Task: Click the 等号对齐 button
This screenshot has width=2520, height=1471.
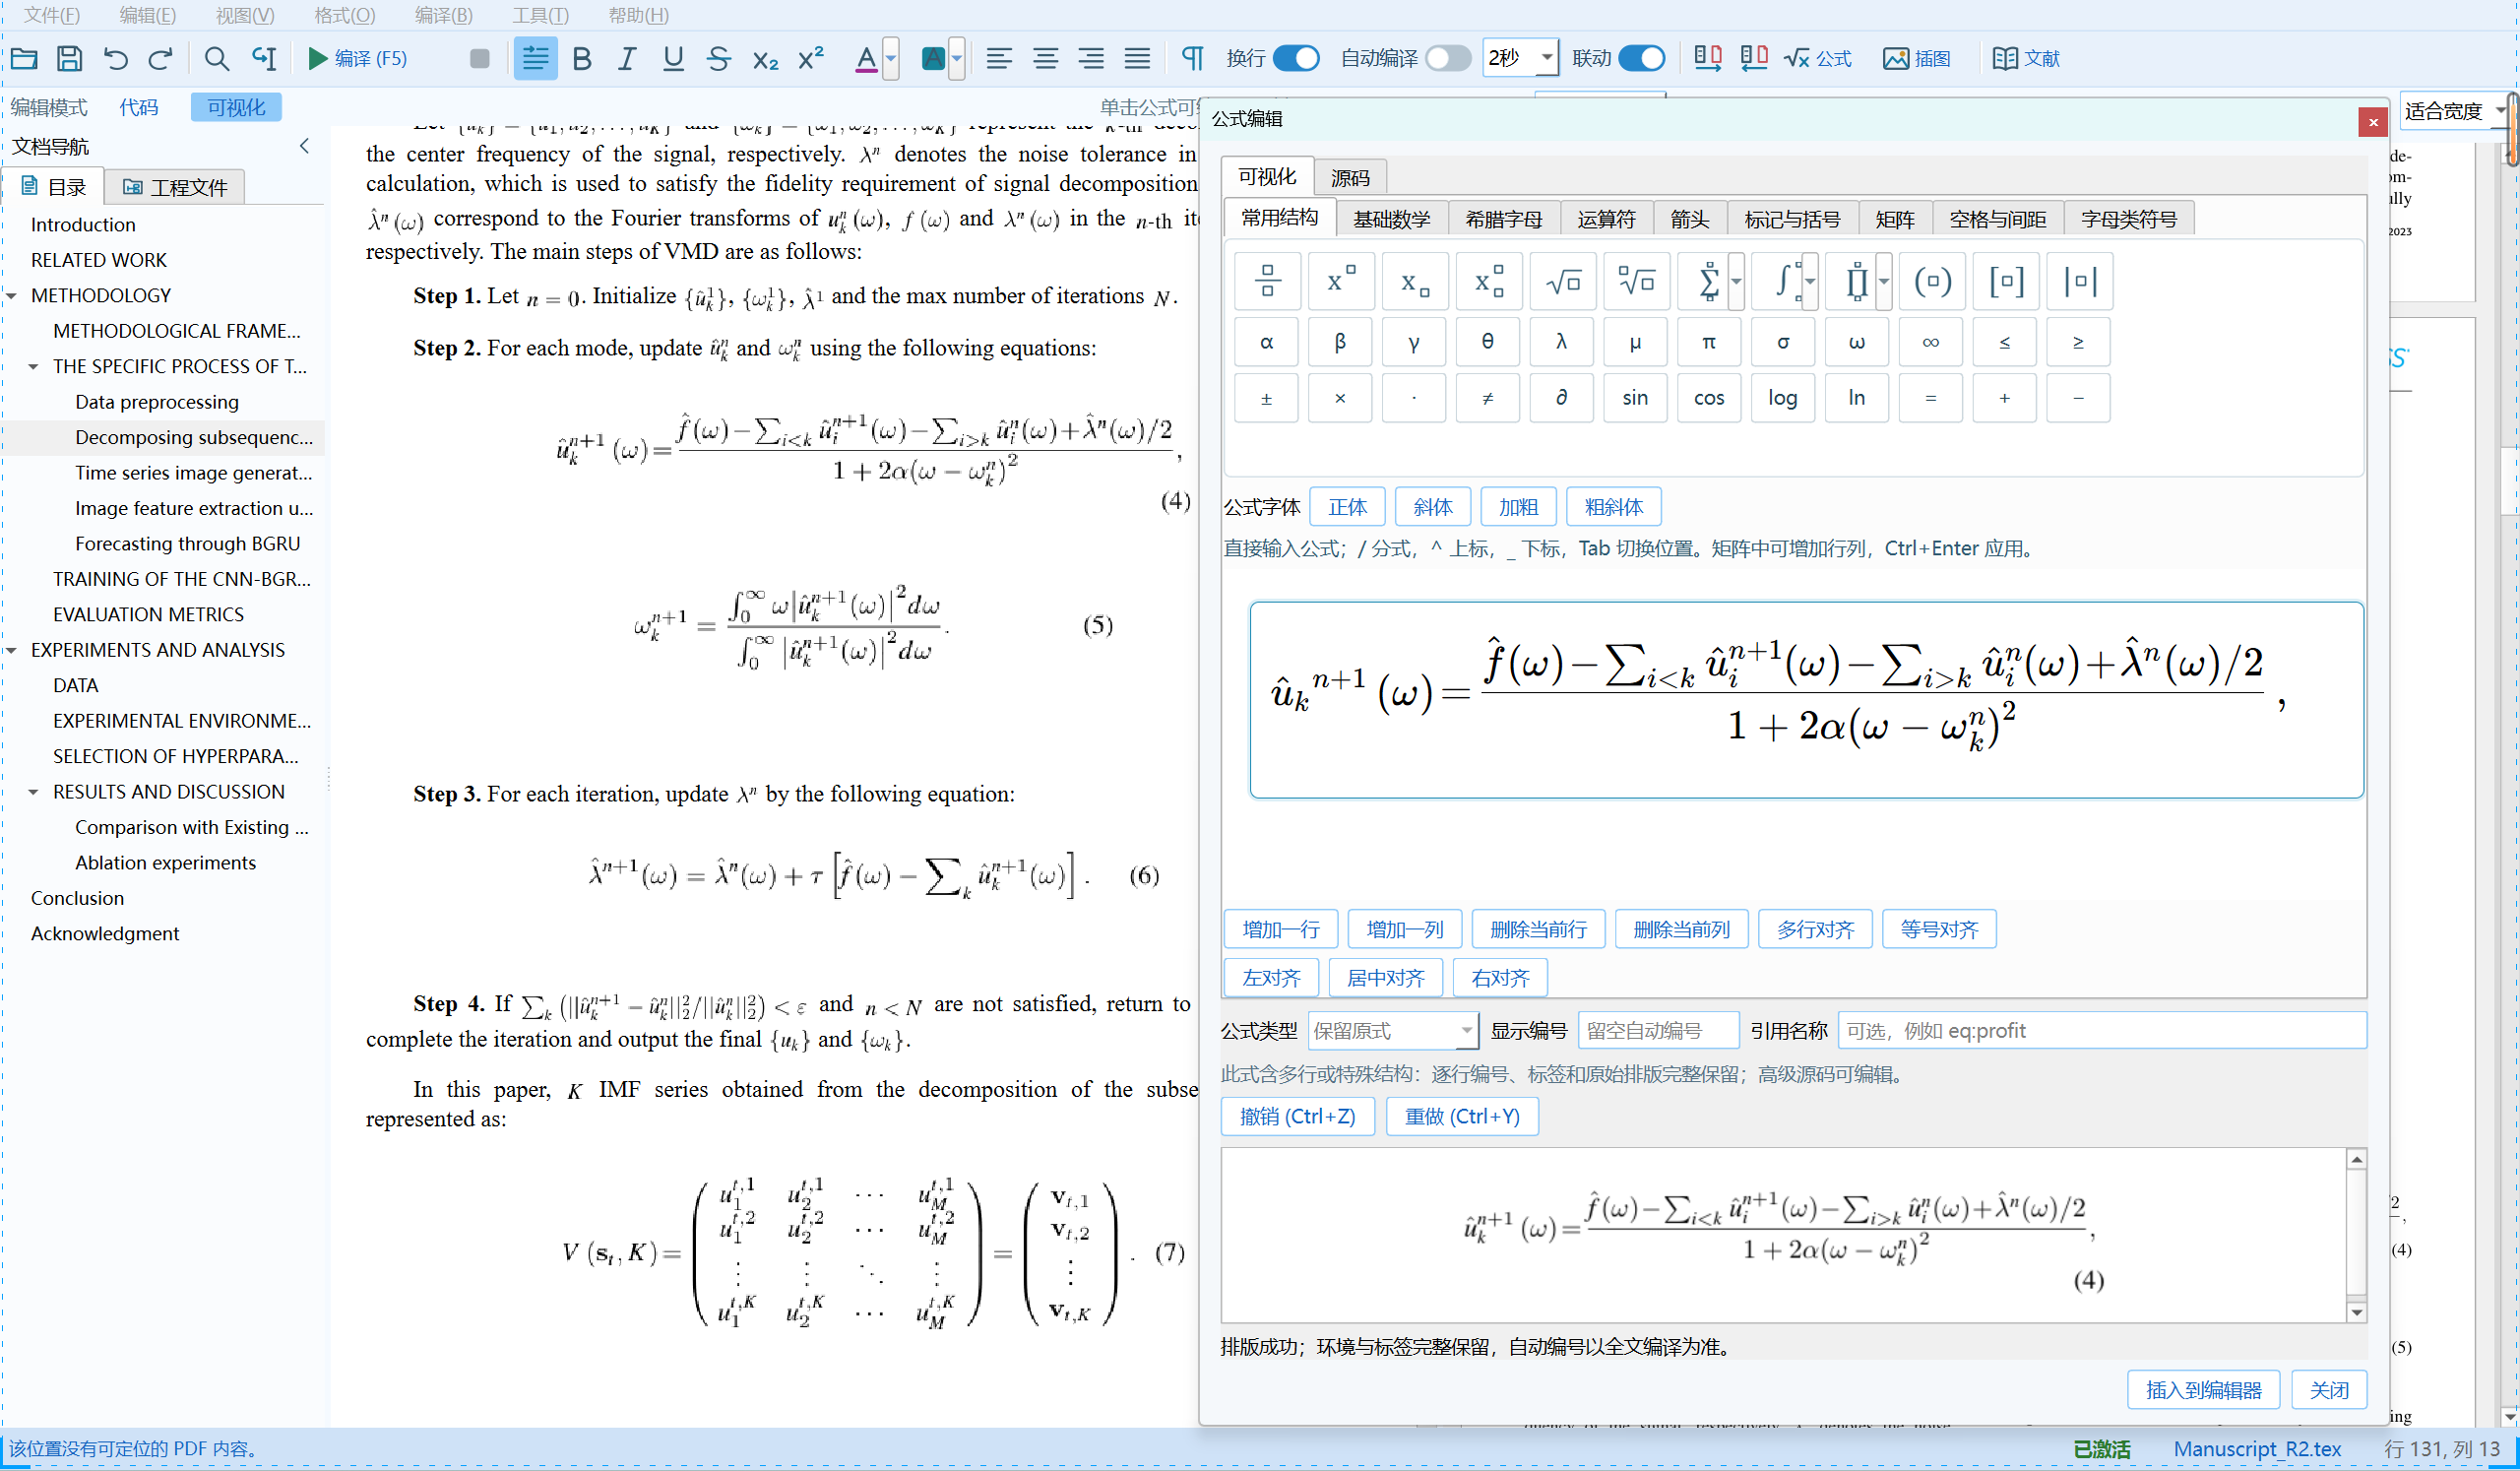Action: (1938, 929)
